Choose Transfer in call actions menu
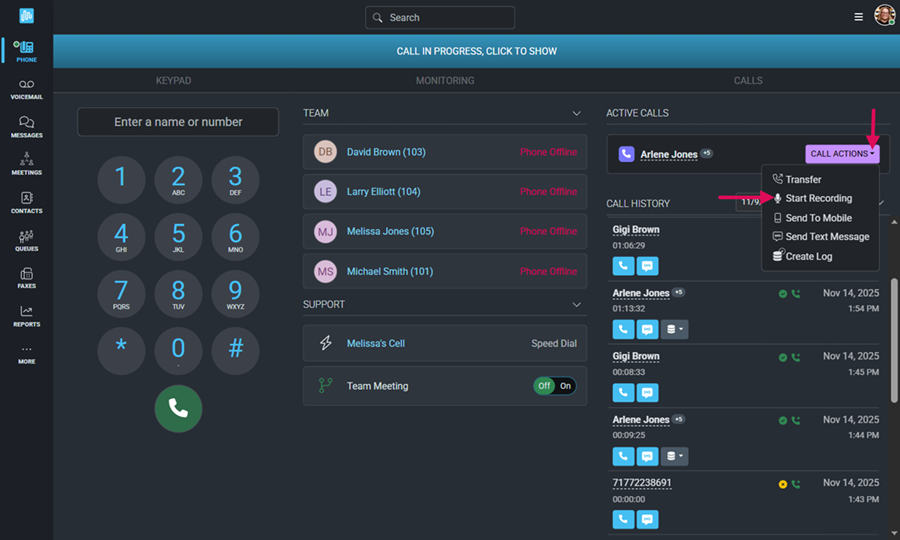Image resolution: width=900 pixels, height=540 pixels. tap(802, 180)
